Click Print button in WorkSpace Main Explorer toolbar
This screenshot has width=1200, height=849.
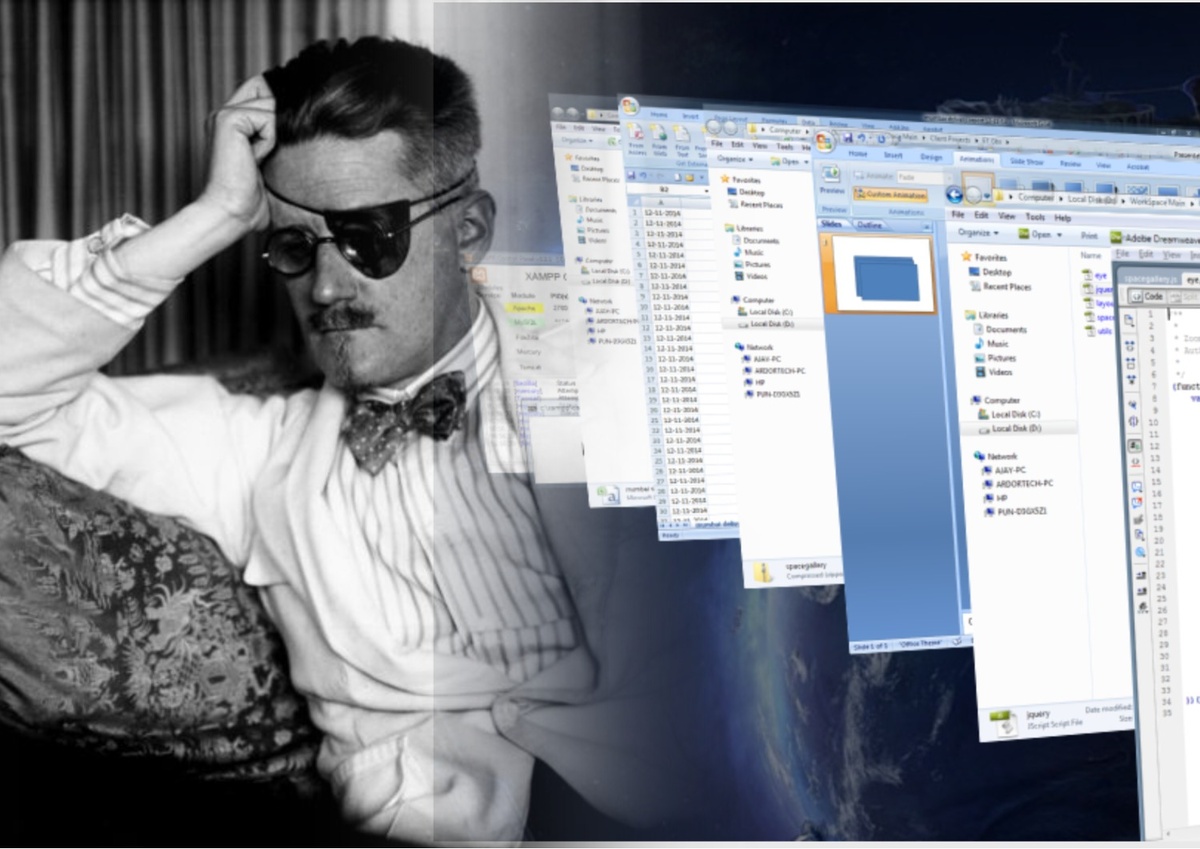click(x=1089, y=236)
